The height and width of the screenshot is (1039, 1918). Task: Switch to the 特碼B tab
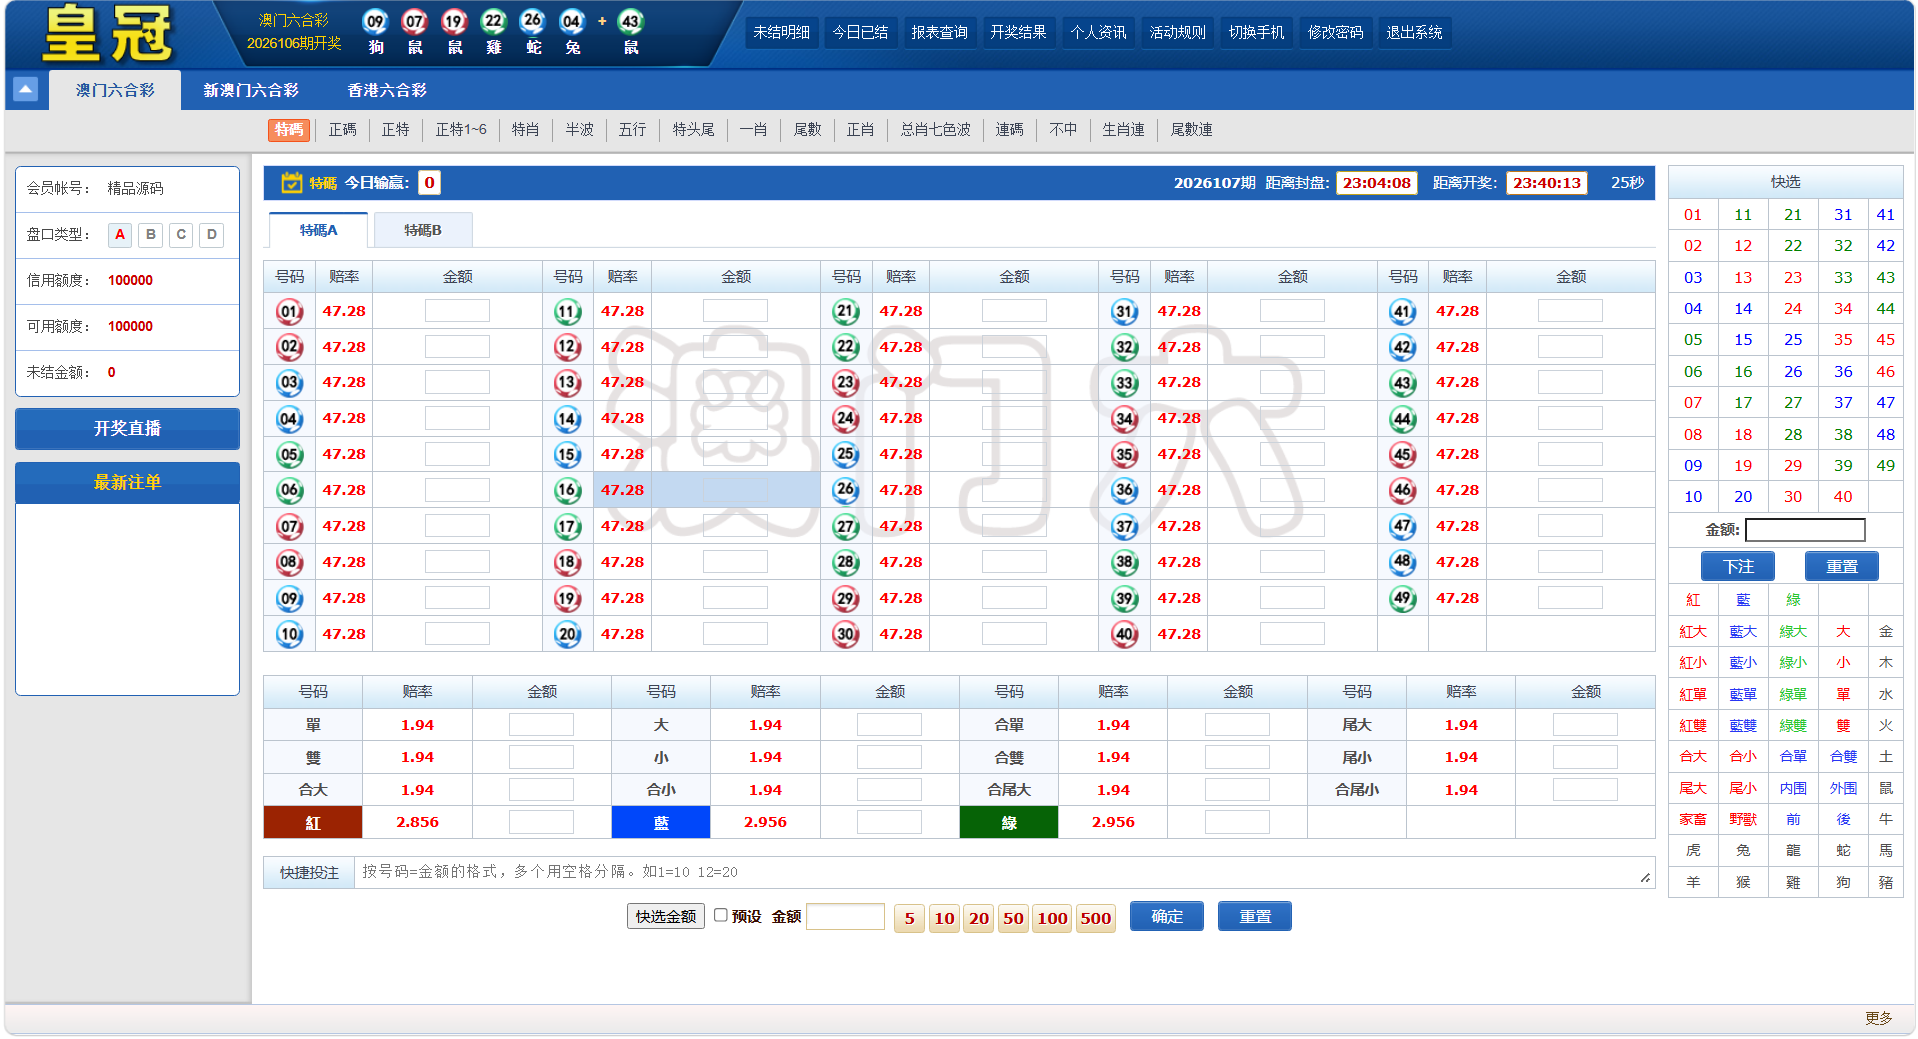[422, 230]
